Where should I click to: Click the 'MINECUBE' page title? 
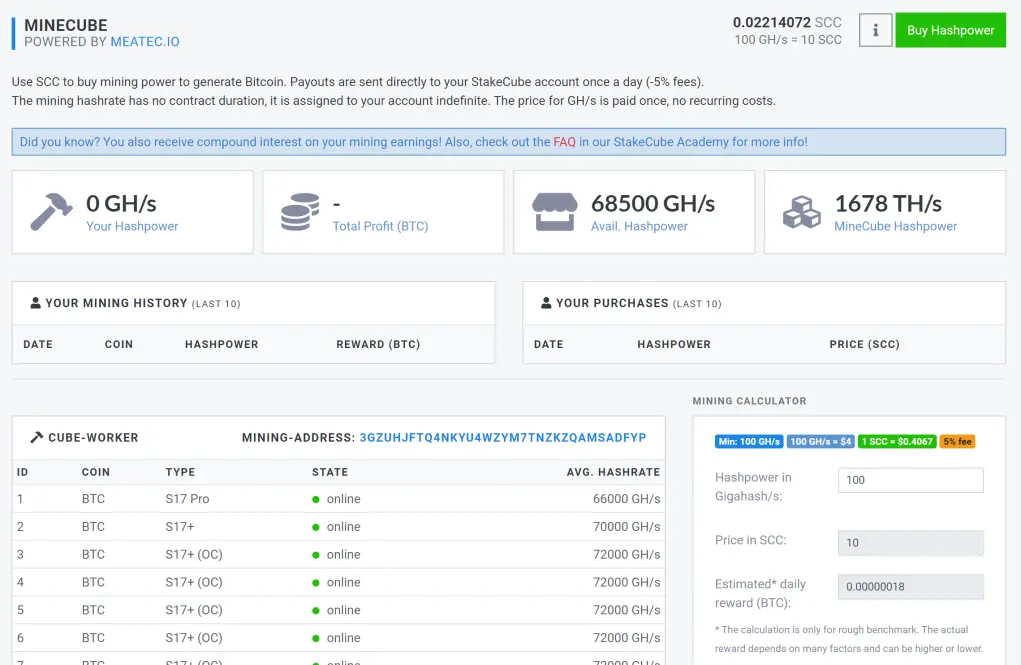[x=66, y=25]
